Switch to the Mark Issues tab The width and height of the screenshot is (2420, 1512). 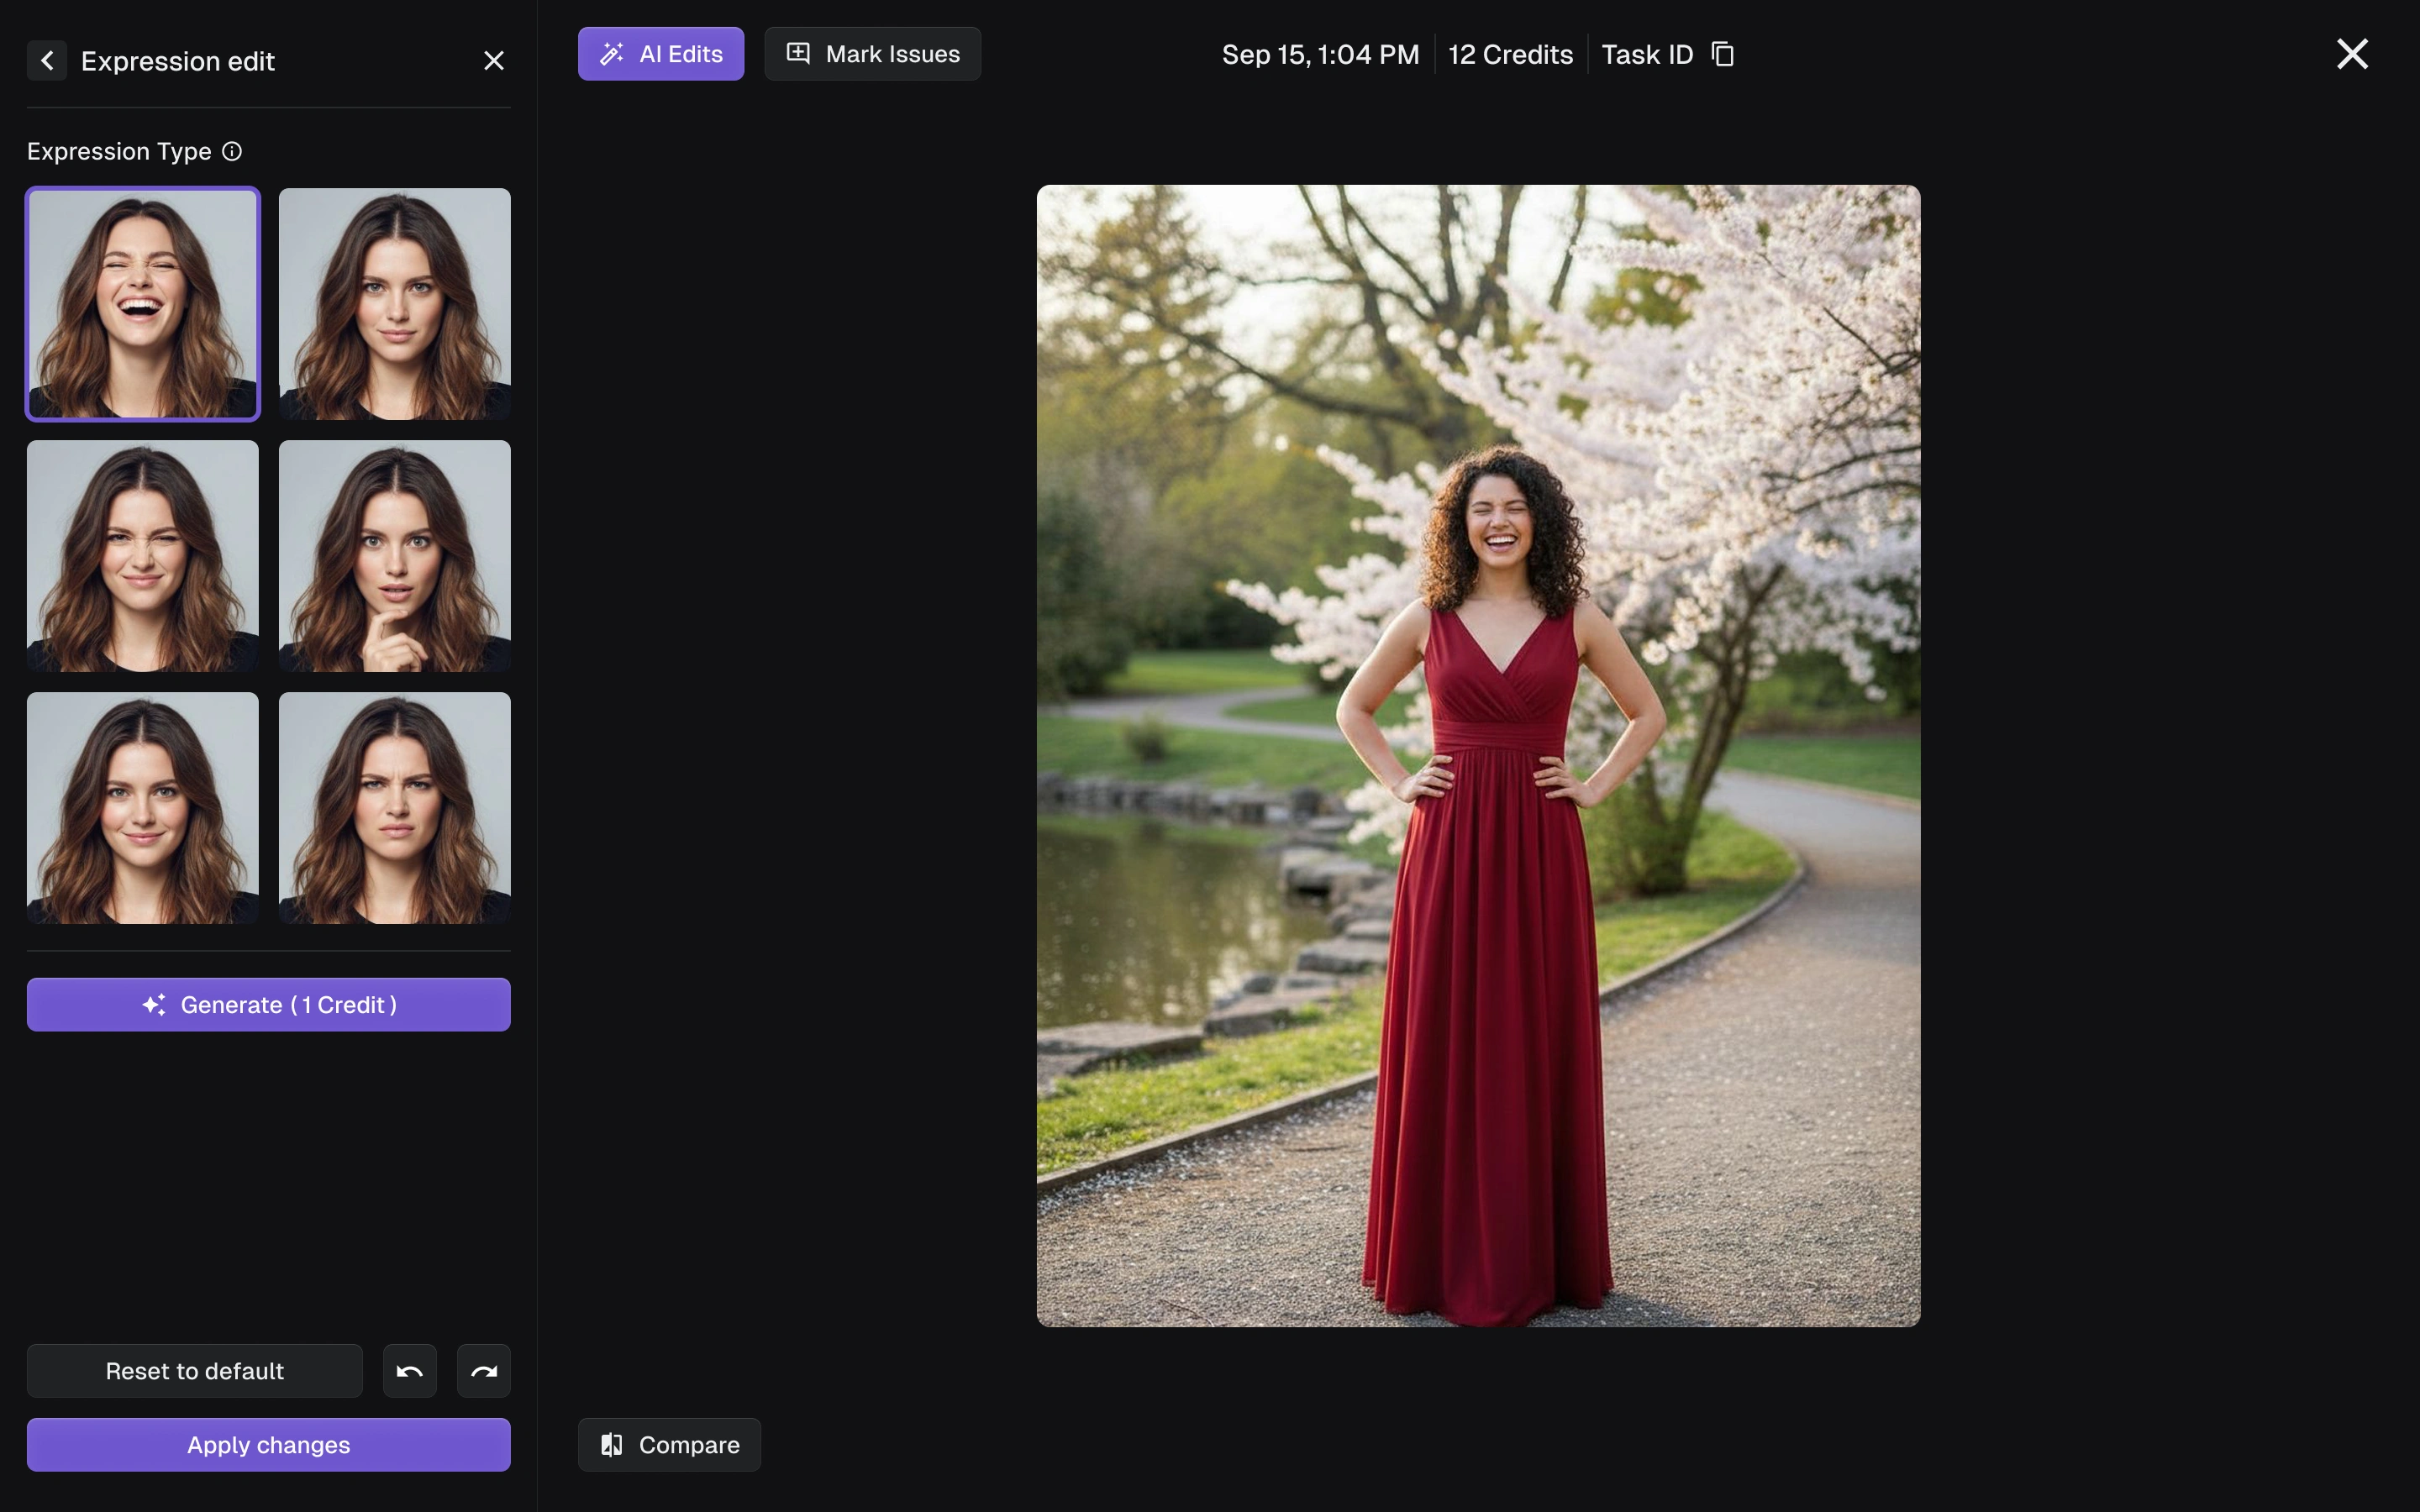click(x=872, y=54)
